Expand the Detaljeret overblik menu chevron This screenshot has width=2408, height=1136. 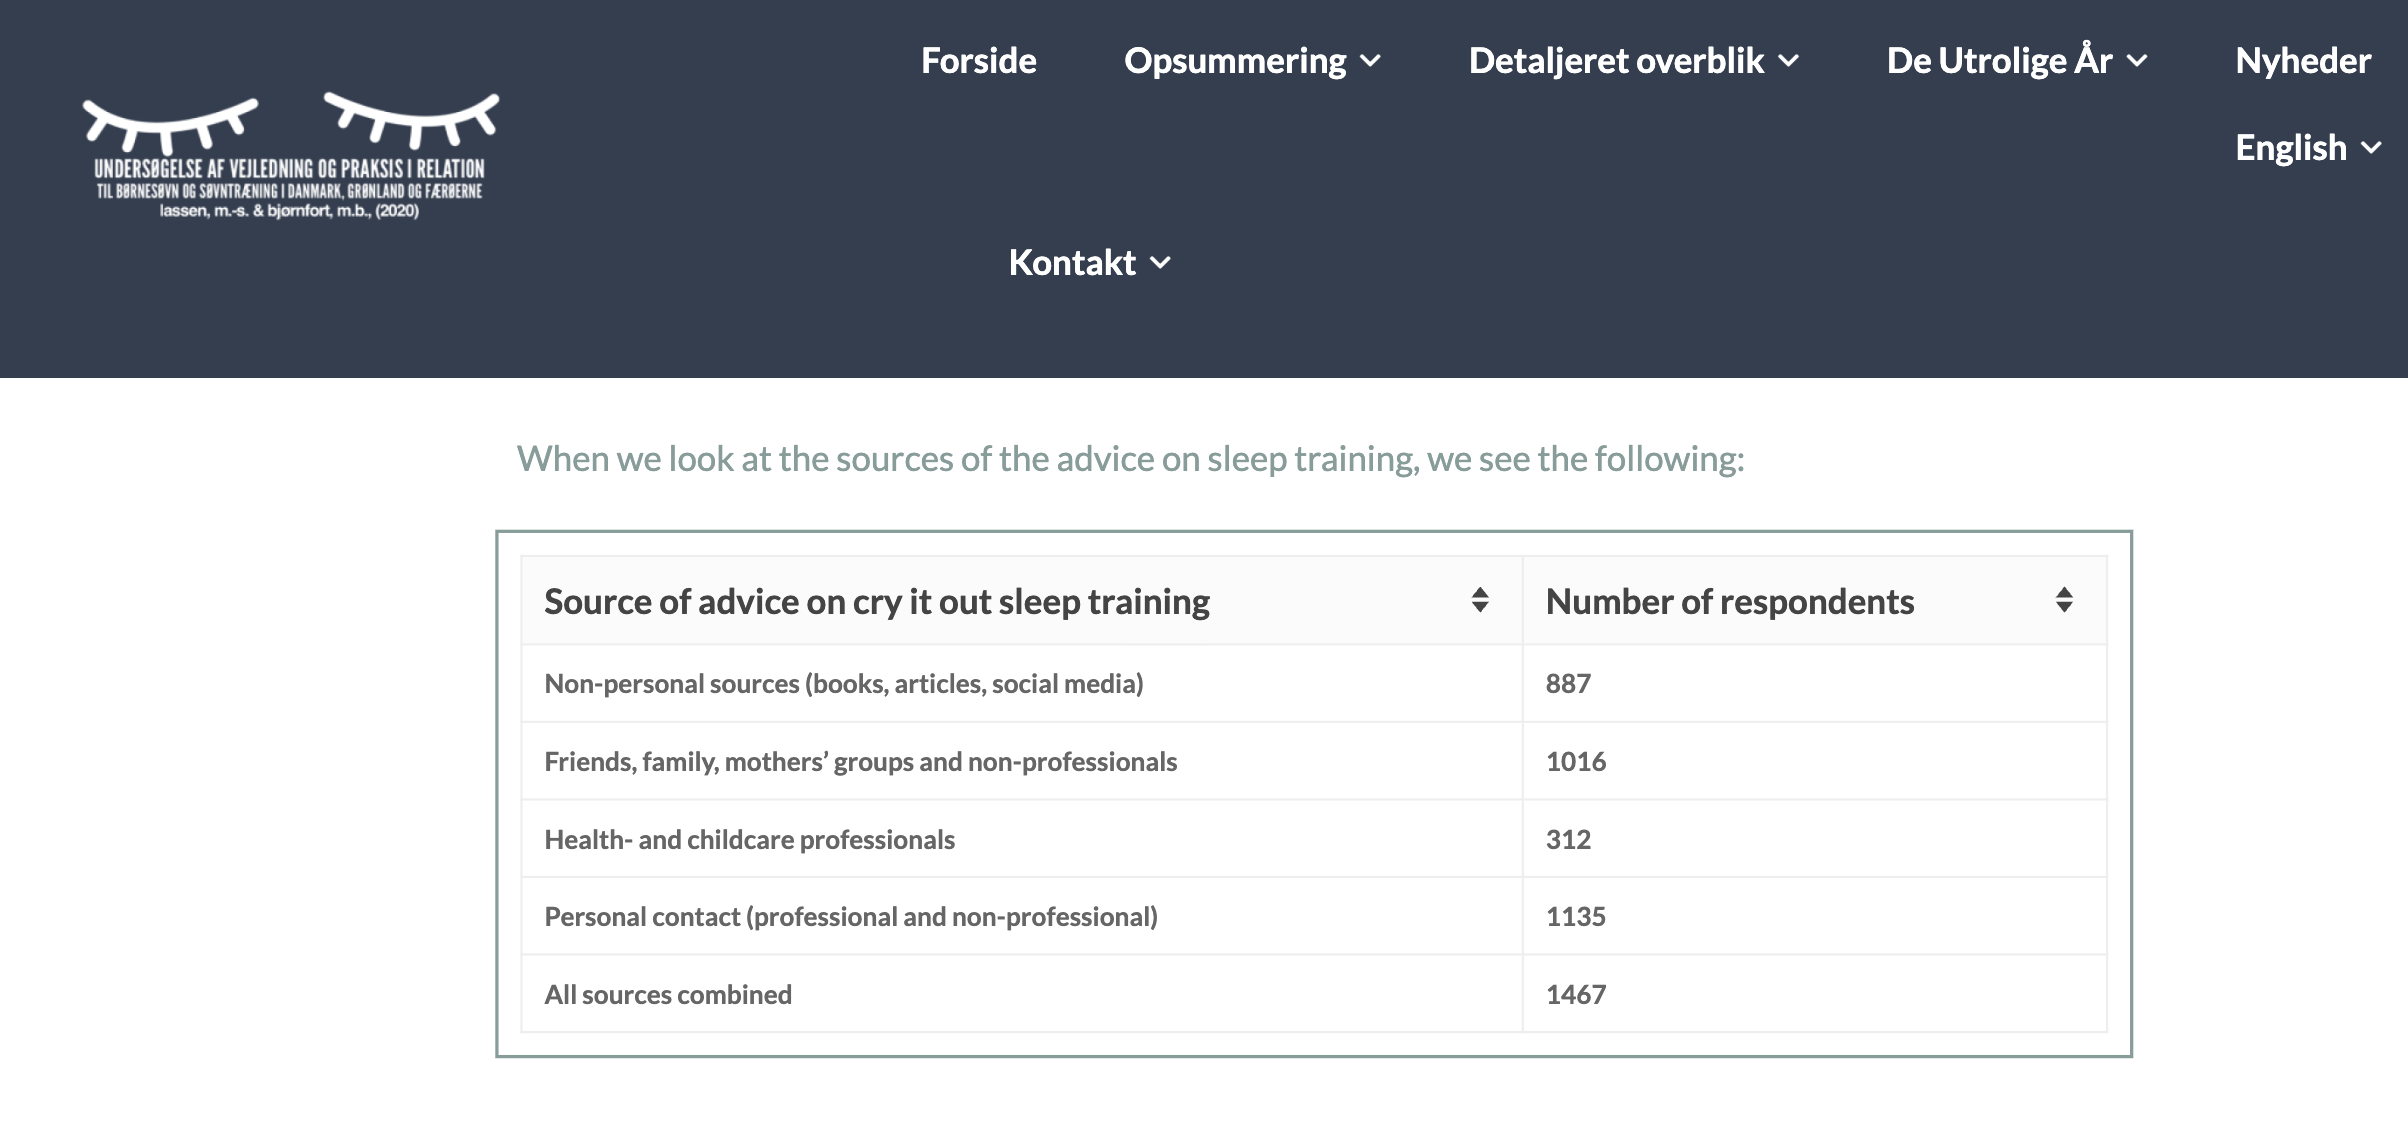1789,61
